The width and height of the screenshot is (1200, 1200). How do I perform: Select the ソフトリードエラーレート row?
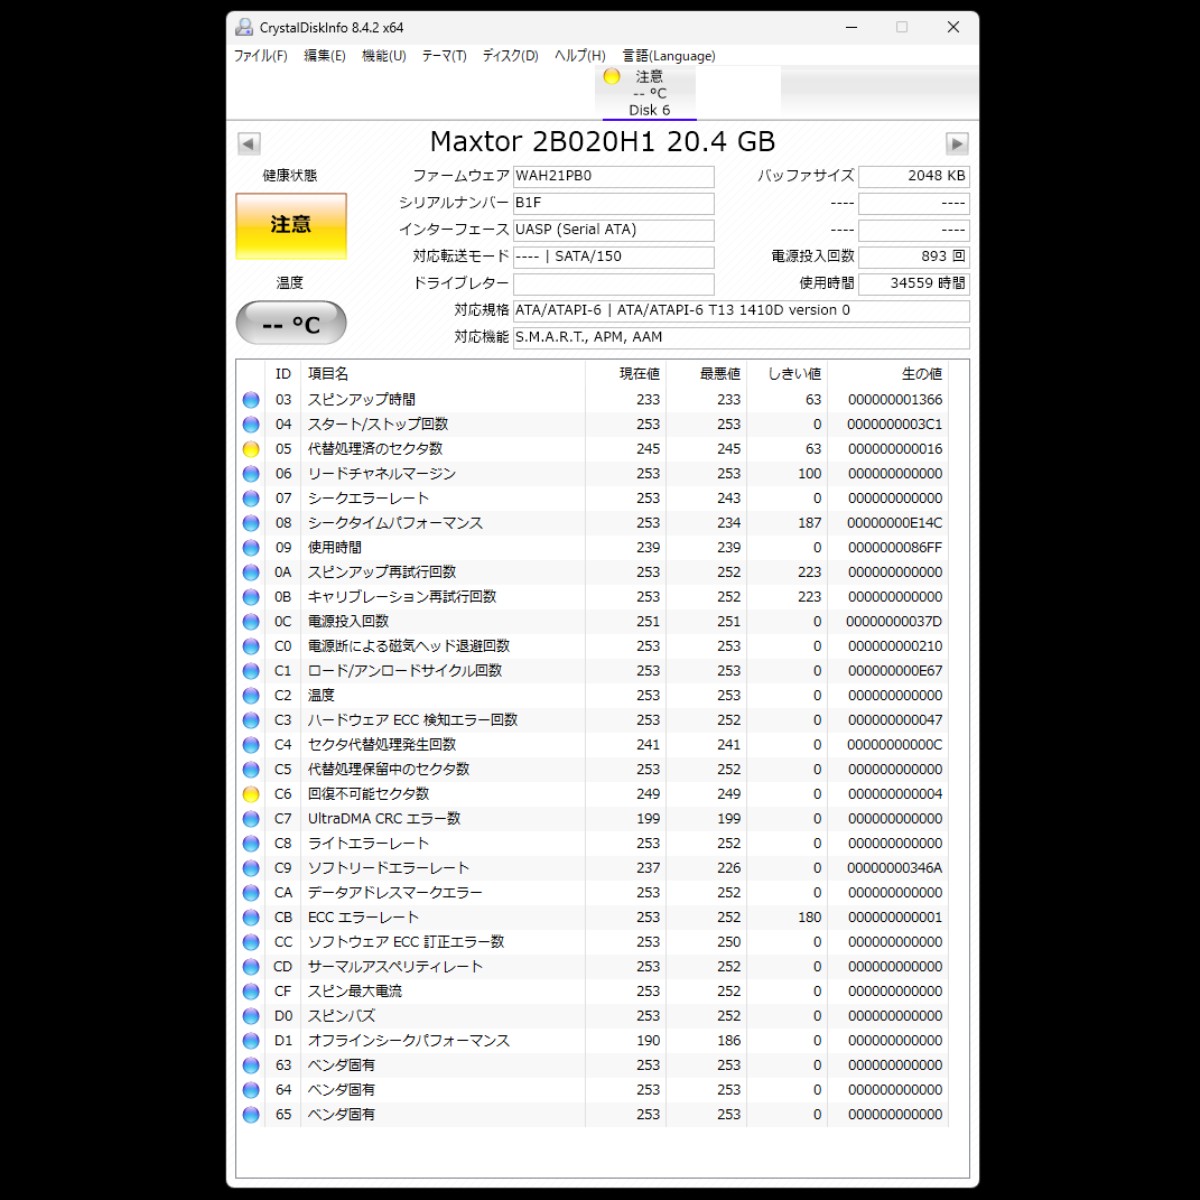(x=592, y=868)
